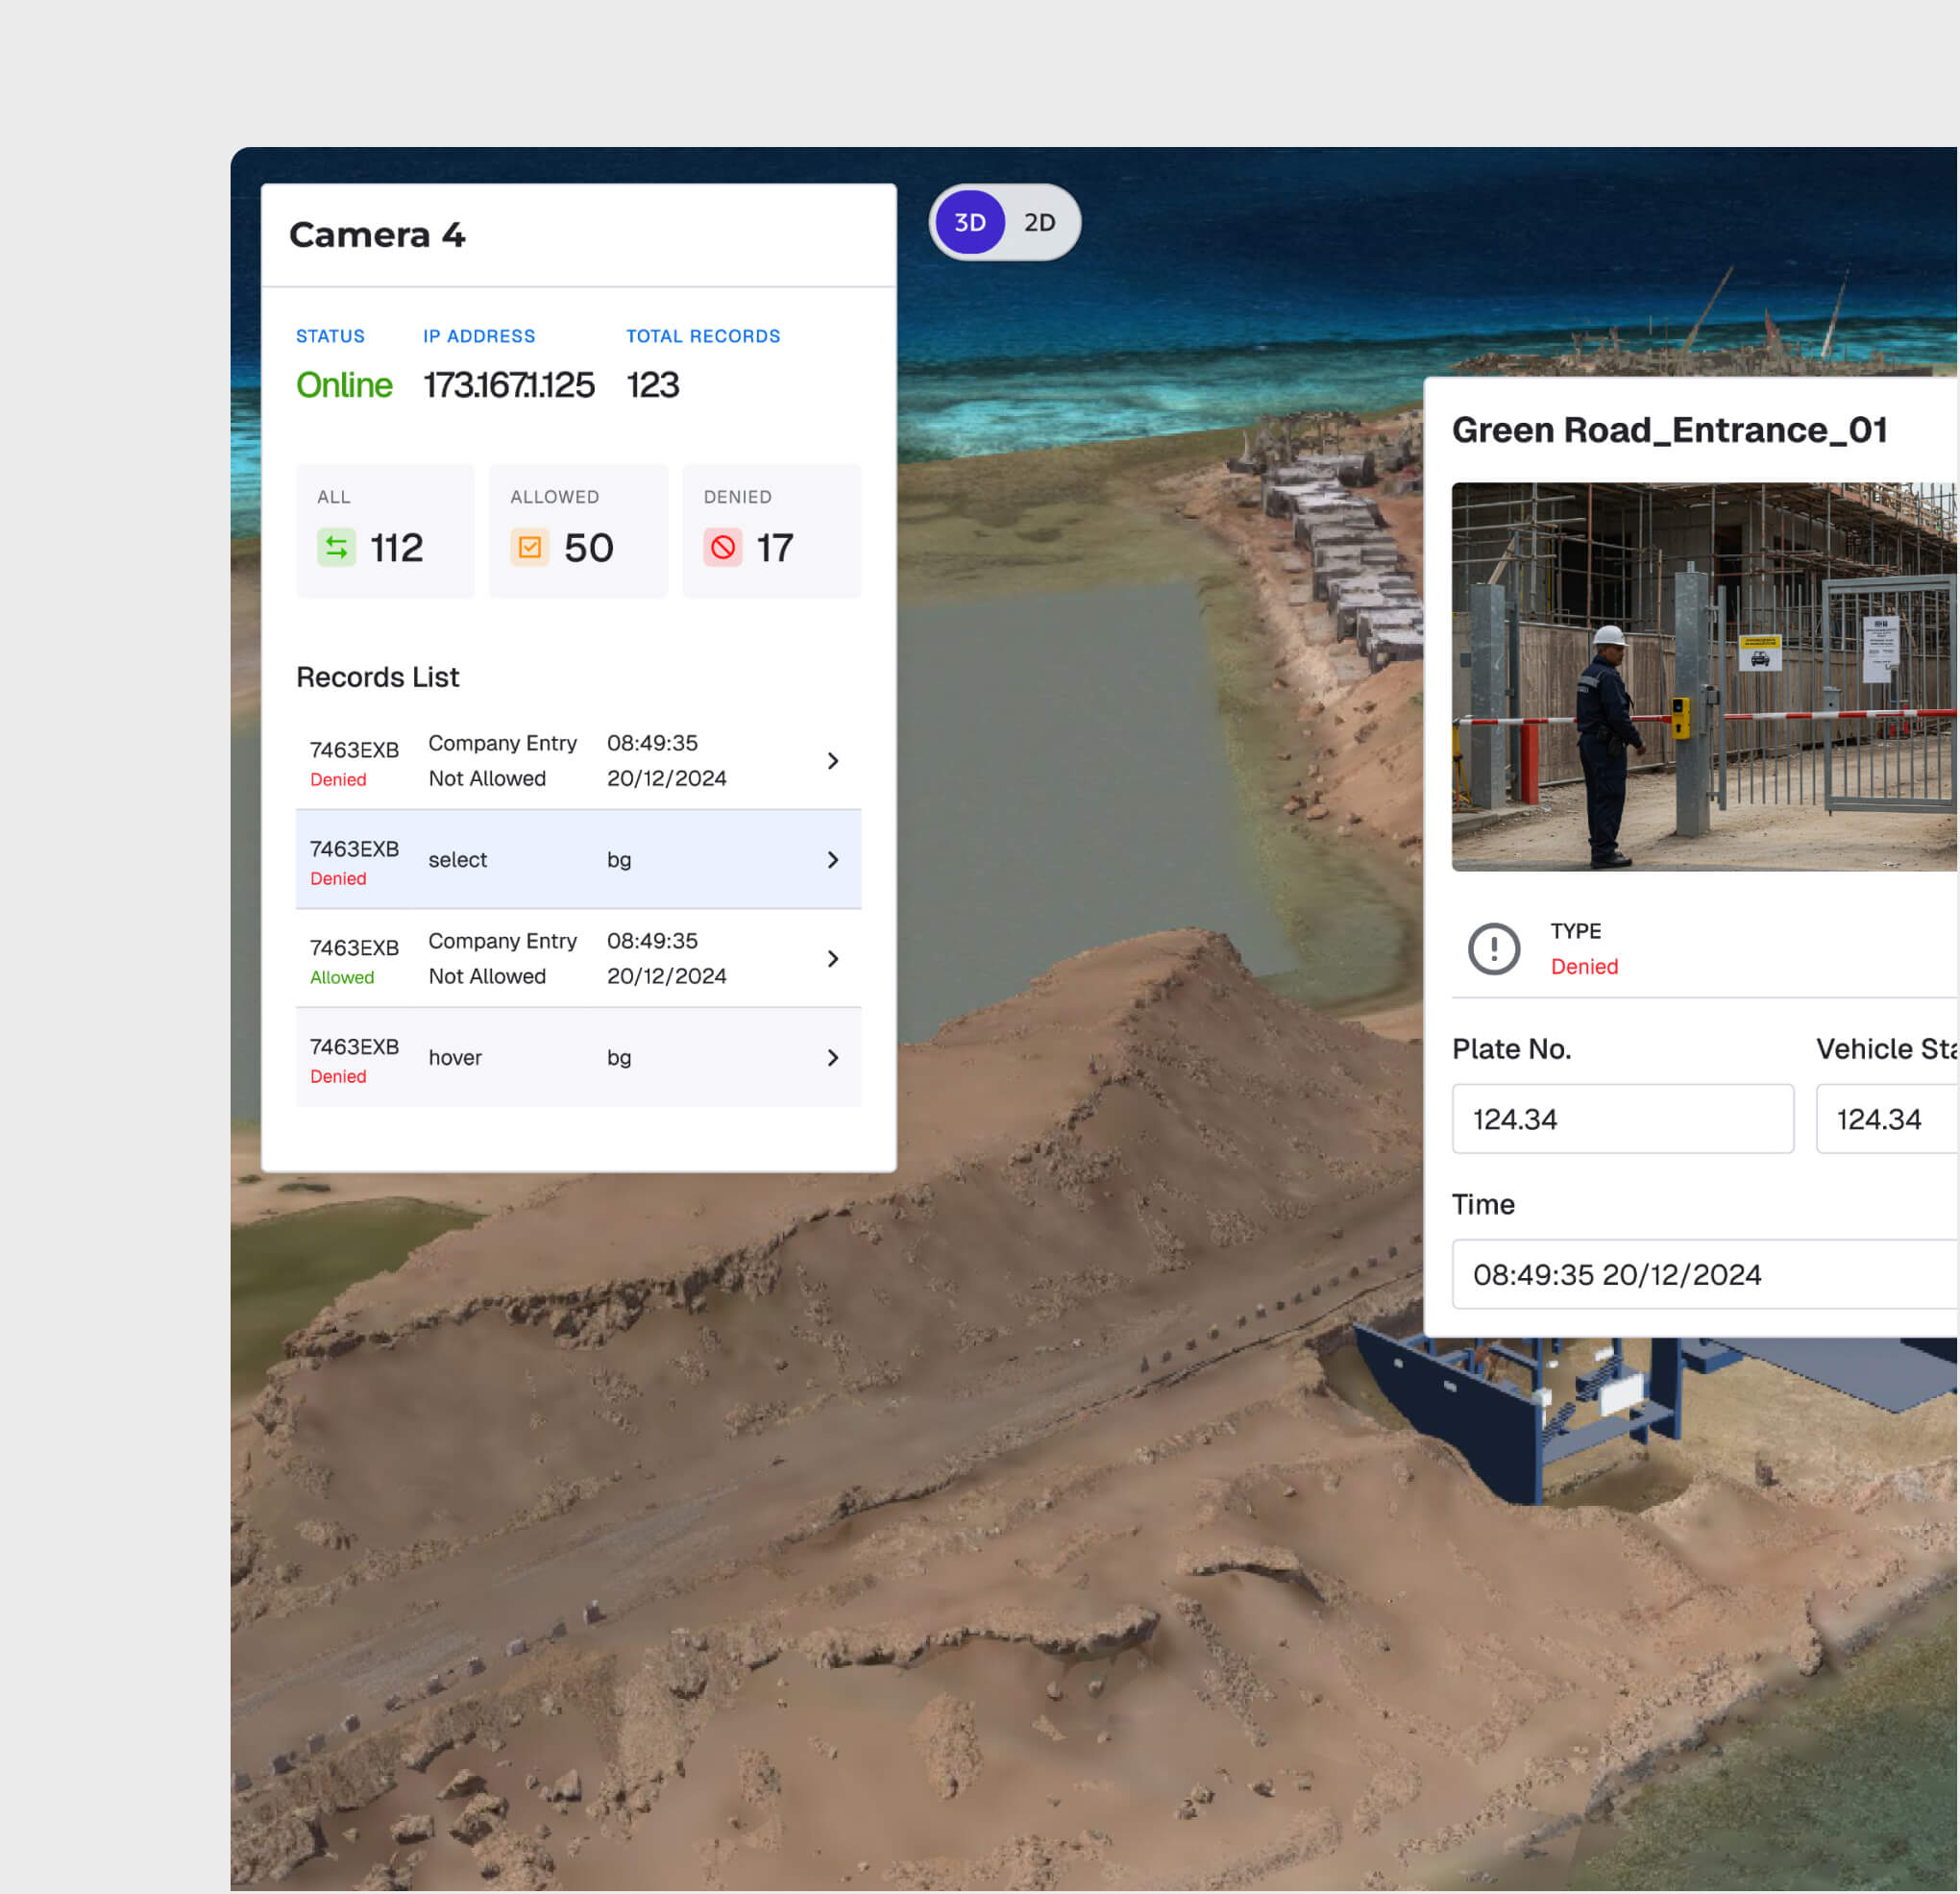This screenshot has width=1960, height=1894.
Task: Filter records by the All card
Action: [x=385, y=531]
